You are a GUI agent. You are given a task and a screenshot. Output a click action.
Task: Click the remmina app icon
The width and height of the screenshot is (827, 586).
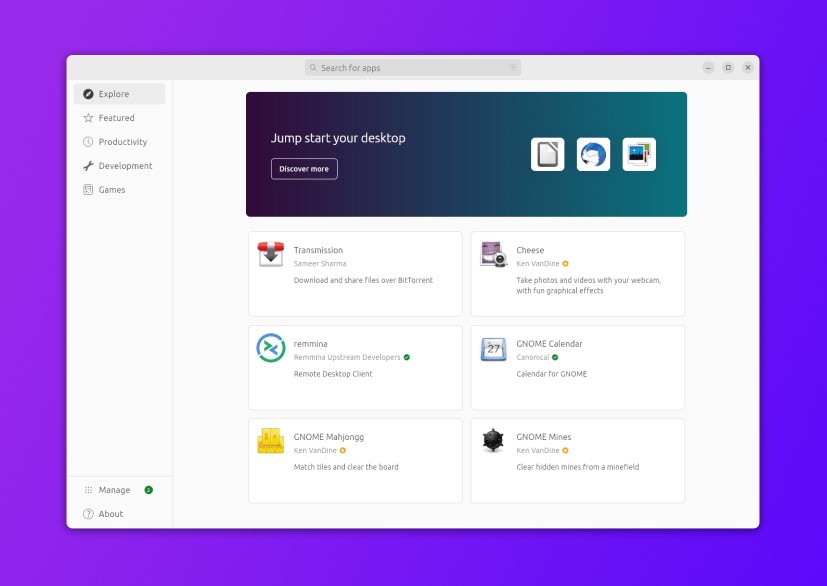[x=271, y=348]
